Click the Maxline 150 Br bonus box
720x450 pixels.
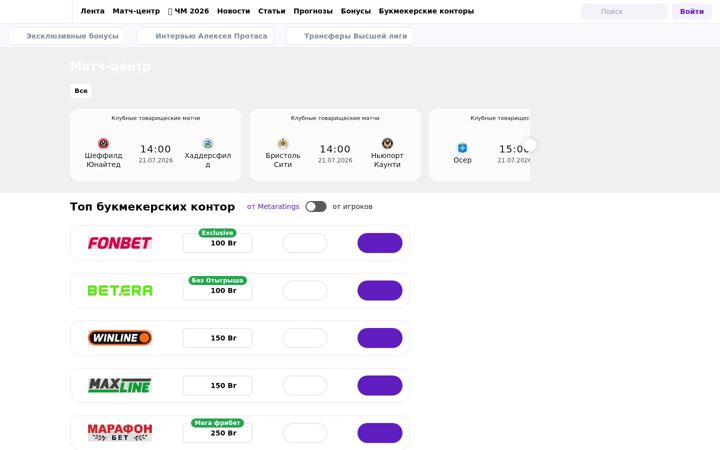point(218,386)
